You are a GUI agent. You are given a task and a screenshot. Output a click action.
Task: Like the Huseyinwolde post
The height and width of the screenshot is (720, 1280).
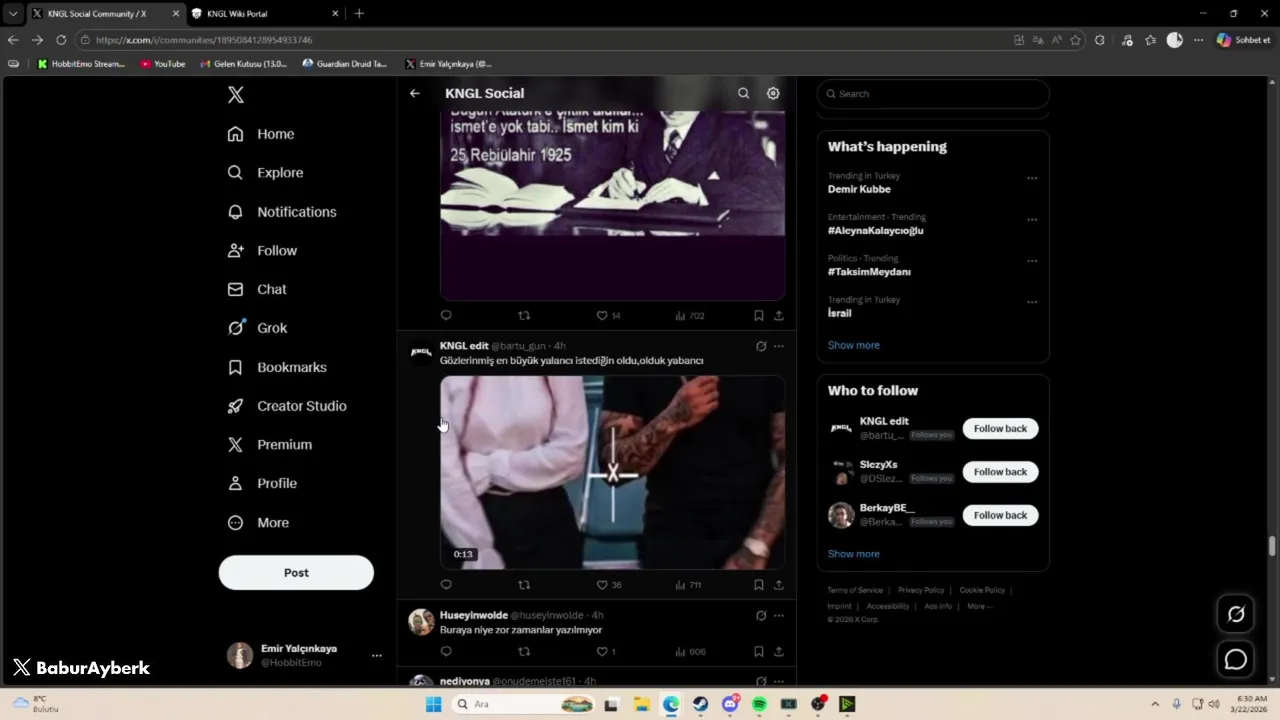pos(606,652)
